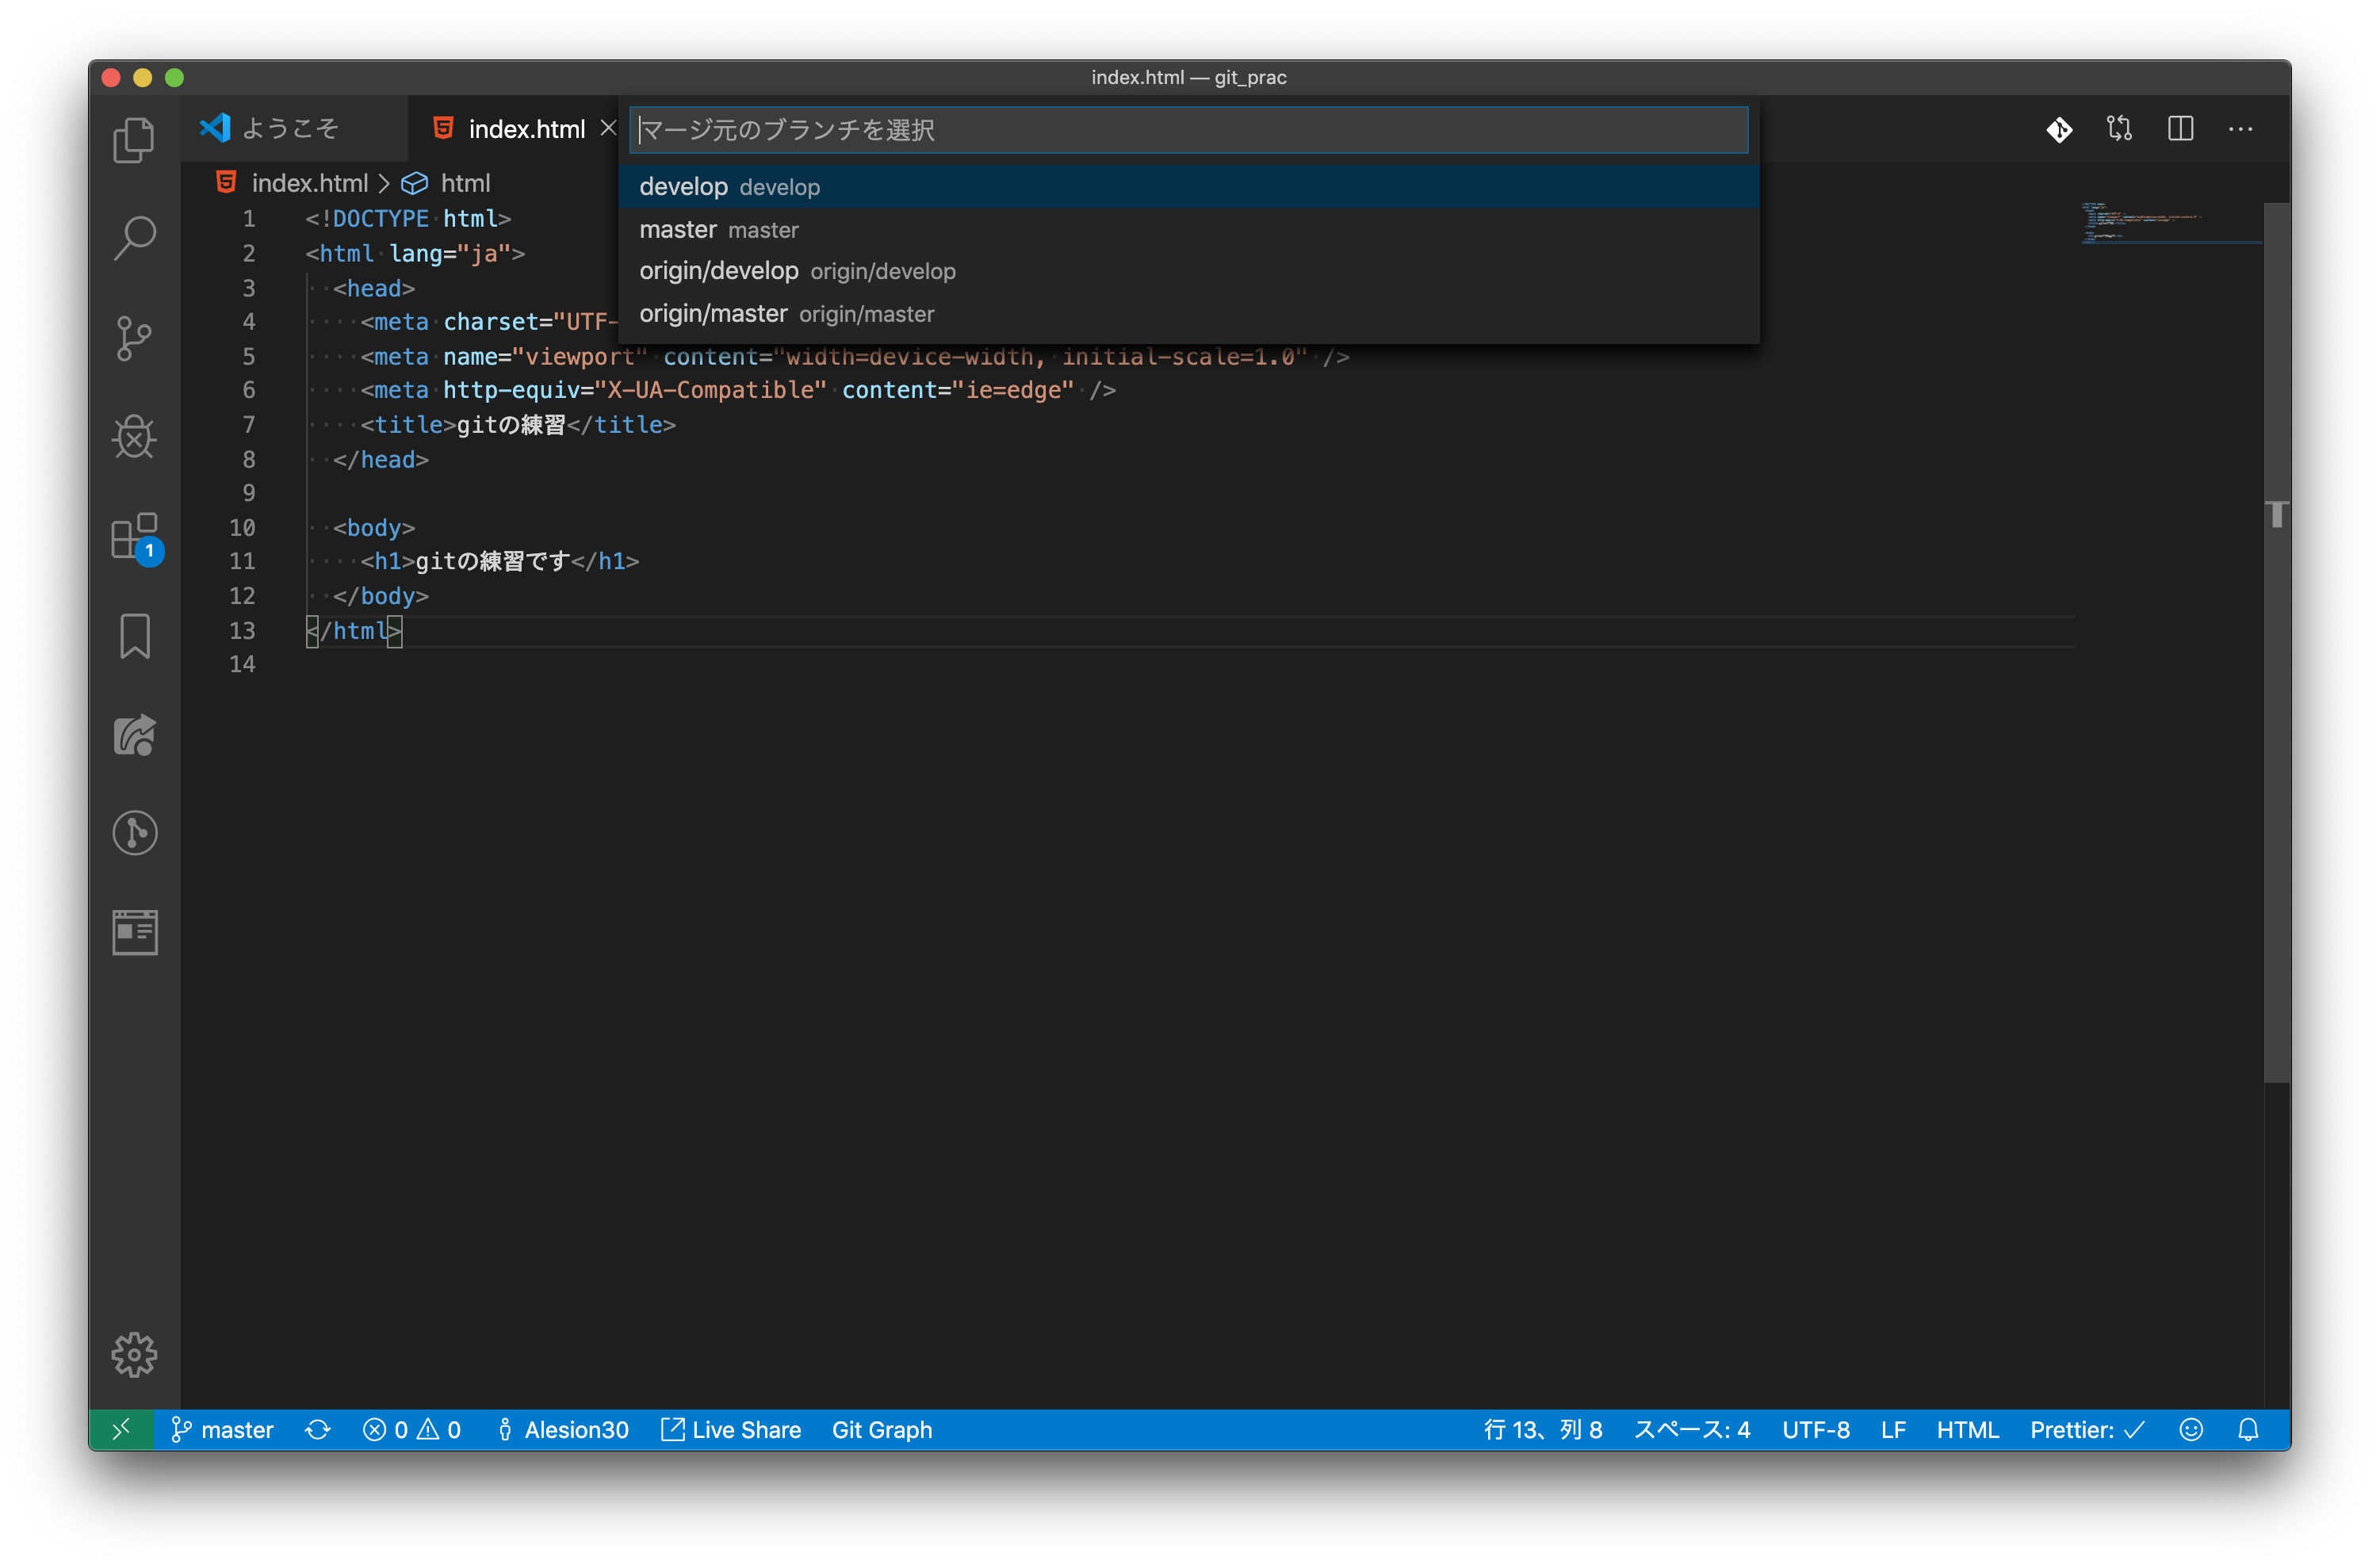Click the remote window green status icon
The height and width of the screenshot is (1568, 2380).
click(121, 1430)
